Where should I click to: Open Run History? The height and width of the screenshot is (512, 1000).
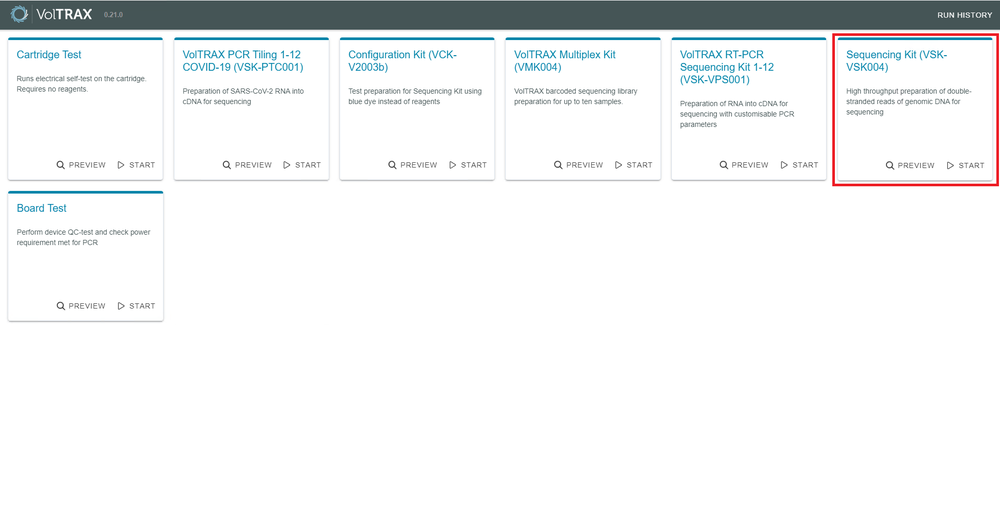click(964, 15)
